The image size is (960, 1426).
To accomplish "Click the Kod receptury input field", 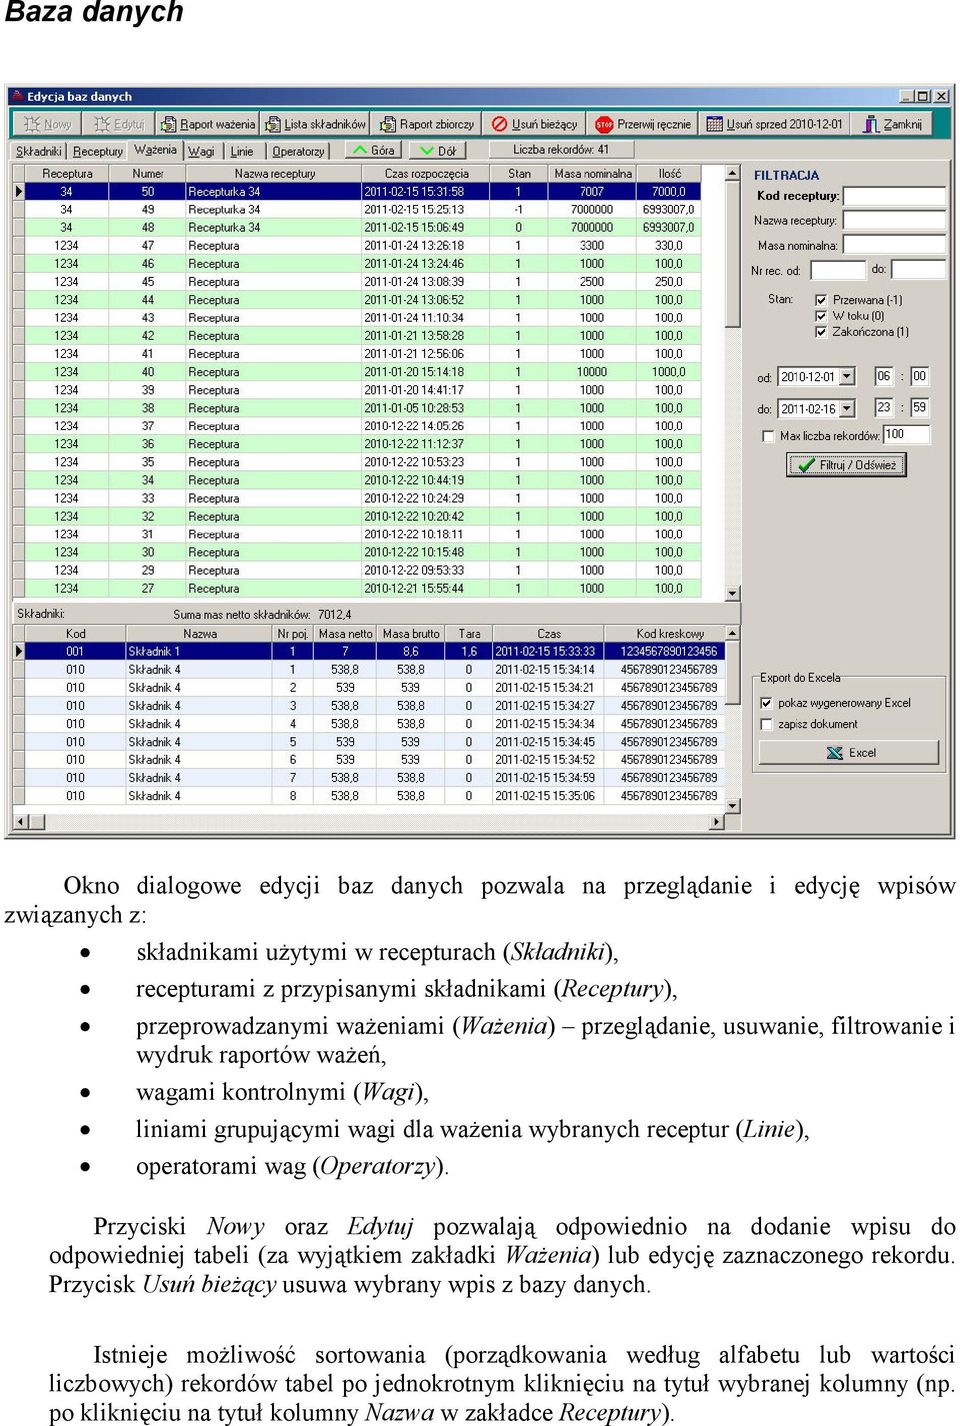I will coord(894,195).
